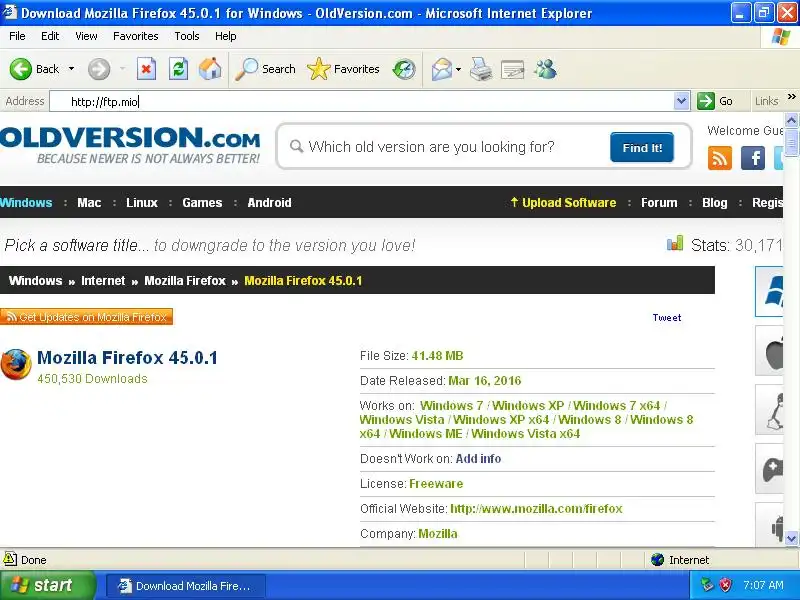This screenshot has height=600, width=800.
Task: Click the OldVersion.com logo
Action: [130, 144]
